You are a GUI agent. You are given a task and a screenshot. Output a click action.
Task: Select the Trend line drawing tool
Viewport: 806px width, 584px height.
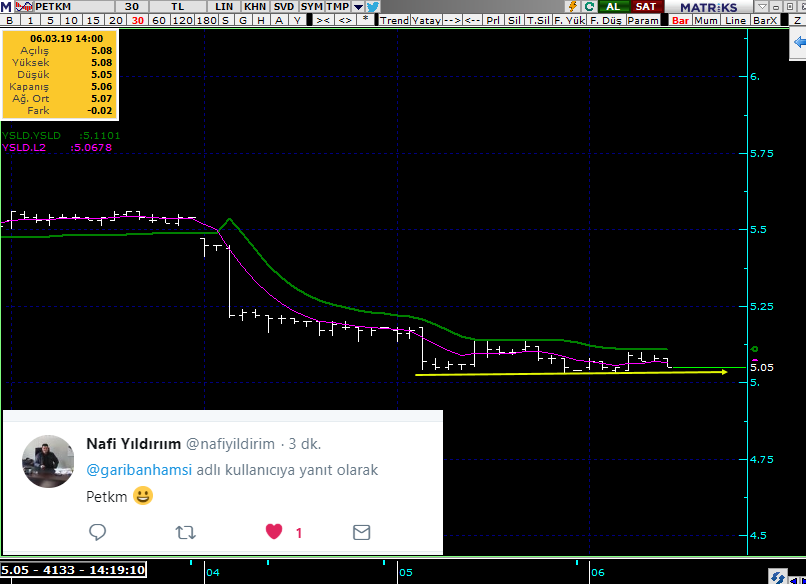[394, 21]
